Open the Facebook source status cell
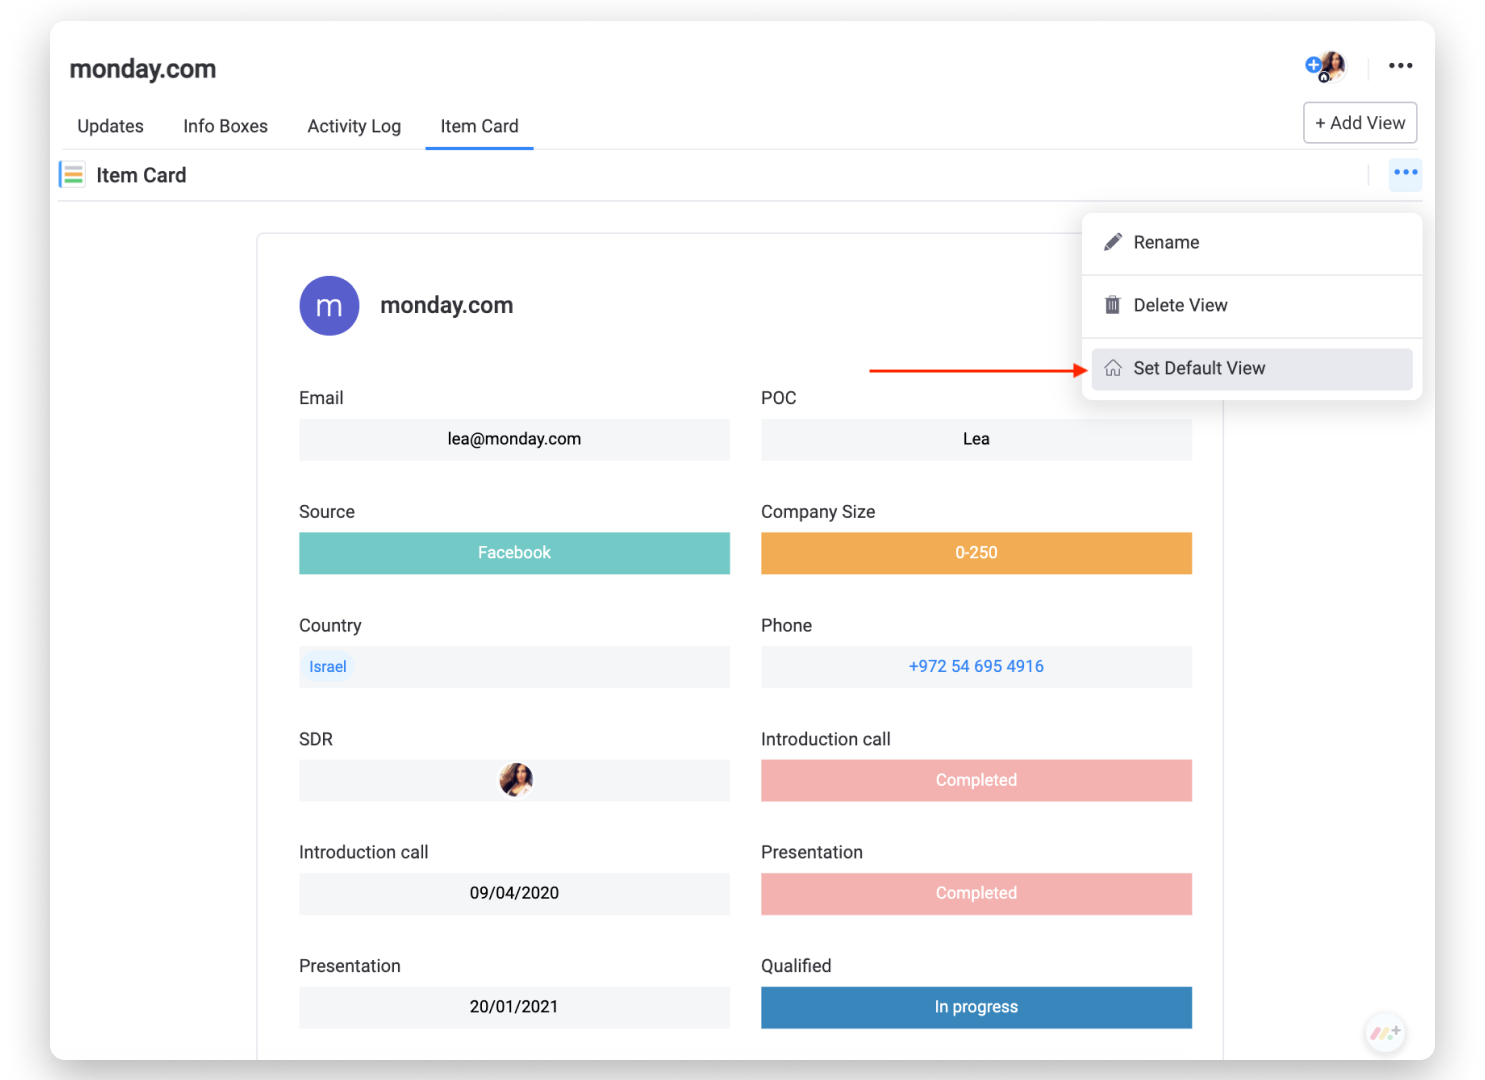Image resolution: width=1485 pixels, height=1080 pixels. point(514,553)
